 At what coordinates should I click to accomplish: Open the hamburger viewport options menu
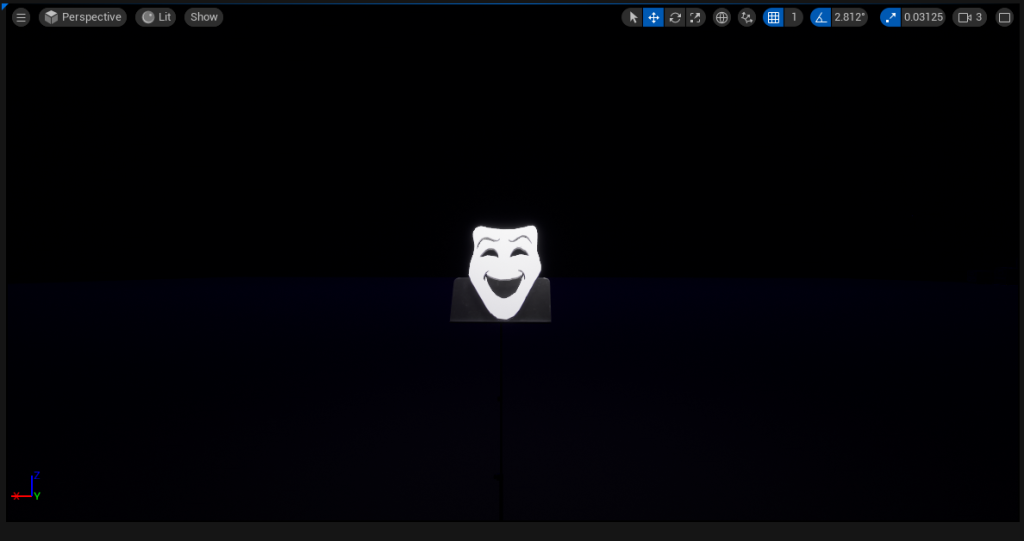coord(20,17)
